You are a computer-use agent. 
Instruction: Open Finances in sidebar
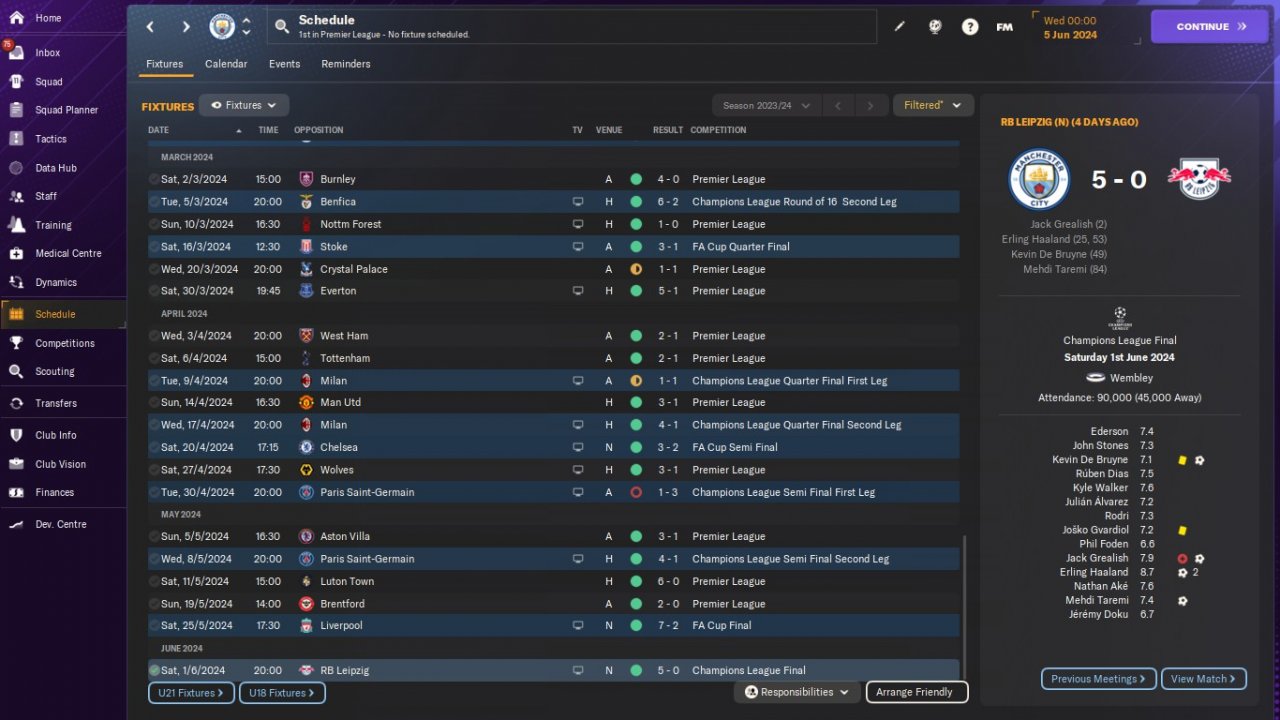coord(54,492)
